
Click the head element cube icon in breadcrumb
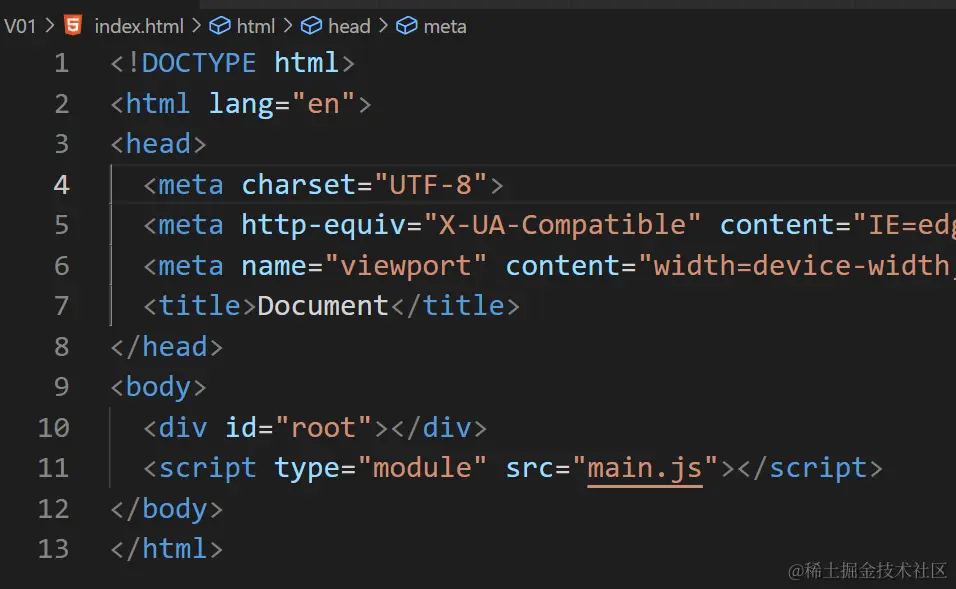[x=312, y=26]
